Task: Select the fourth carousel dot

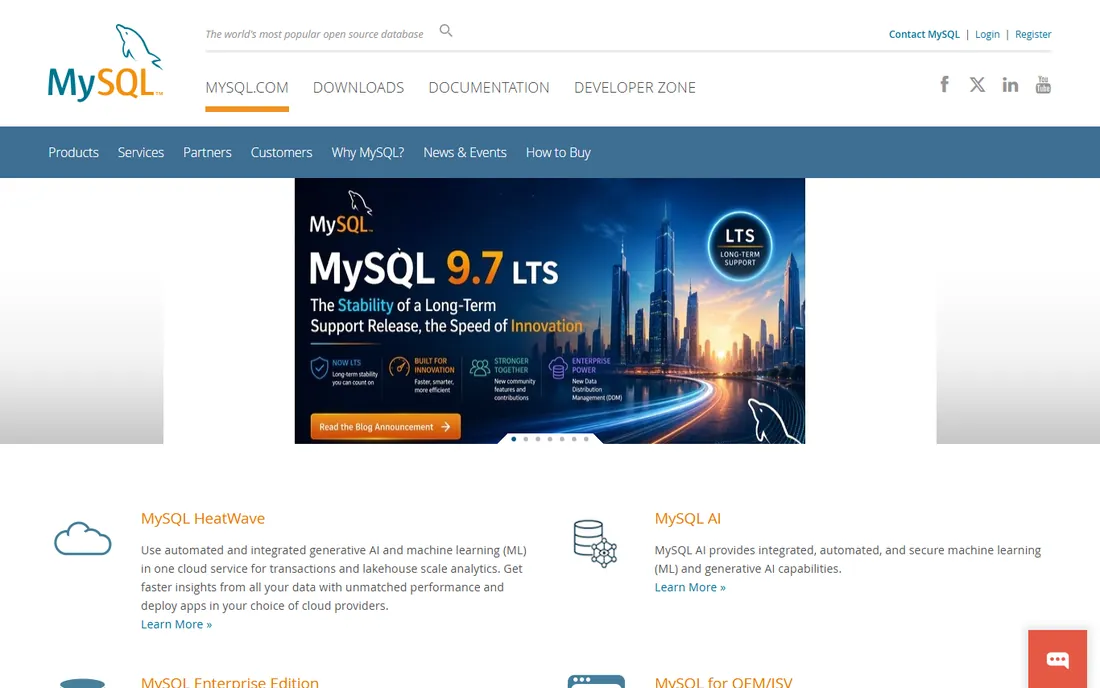Action: 550,439
